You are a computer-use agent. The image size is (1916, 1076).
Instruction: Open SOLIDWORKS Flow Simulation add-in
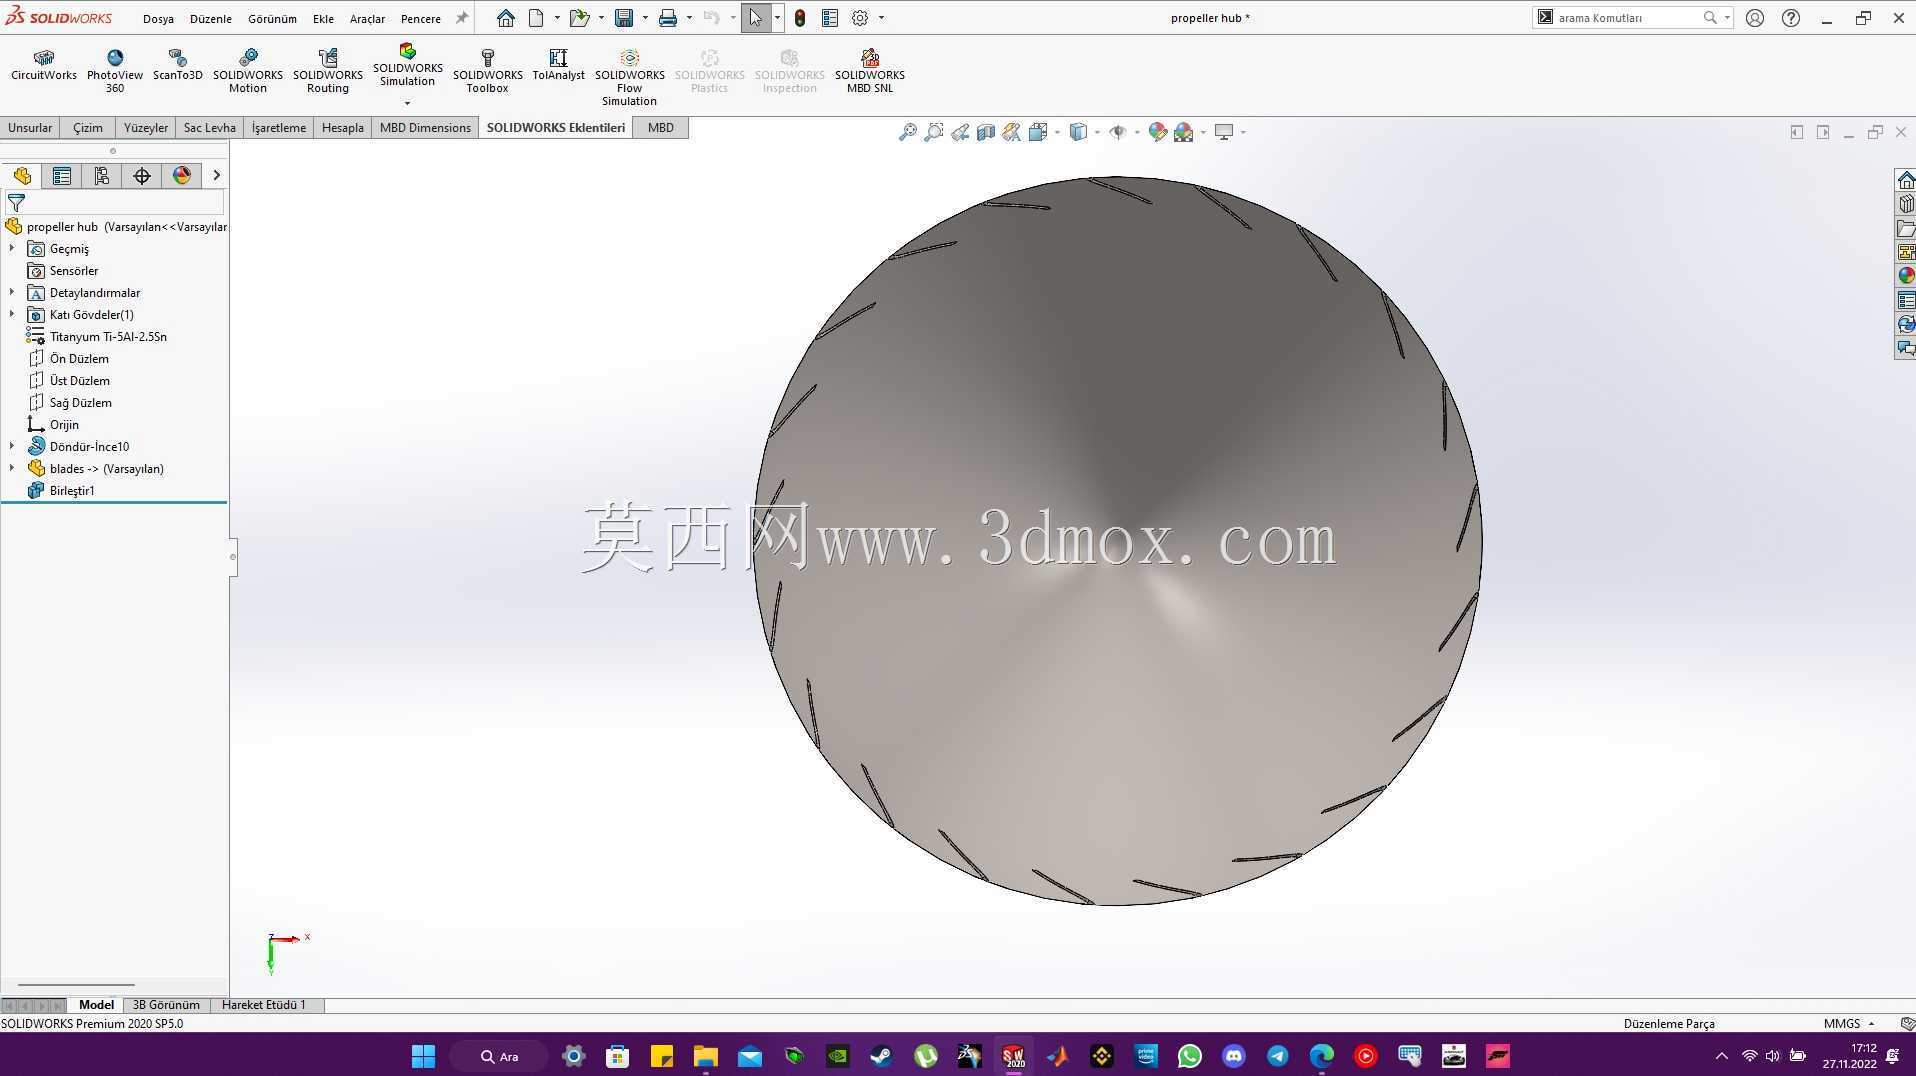(630, 77)
